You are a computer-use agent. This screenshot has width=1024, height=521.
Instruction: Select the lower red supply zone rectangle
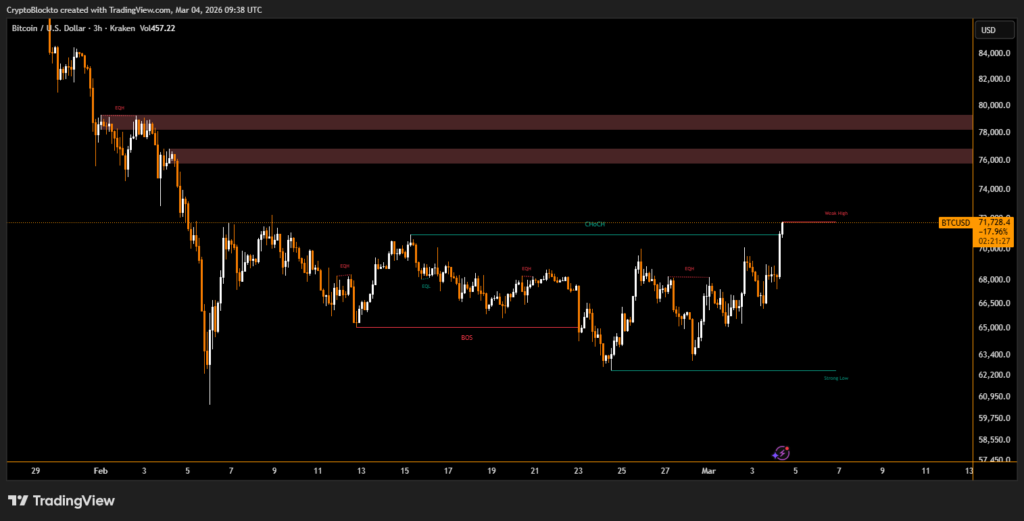click(560, 156)
